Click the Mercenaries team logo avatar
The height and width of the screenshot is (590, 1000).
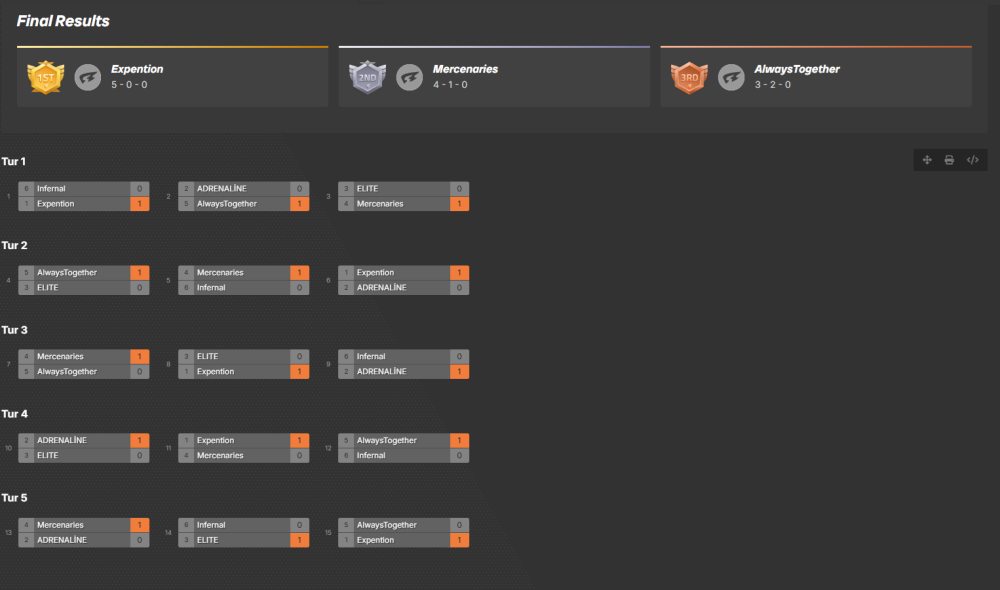[x=409, y=77]
